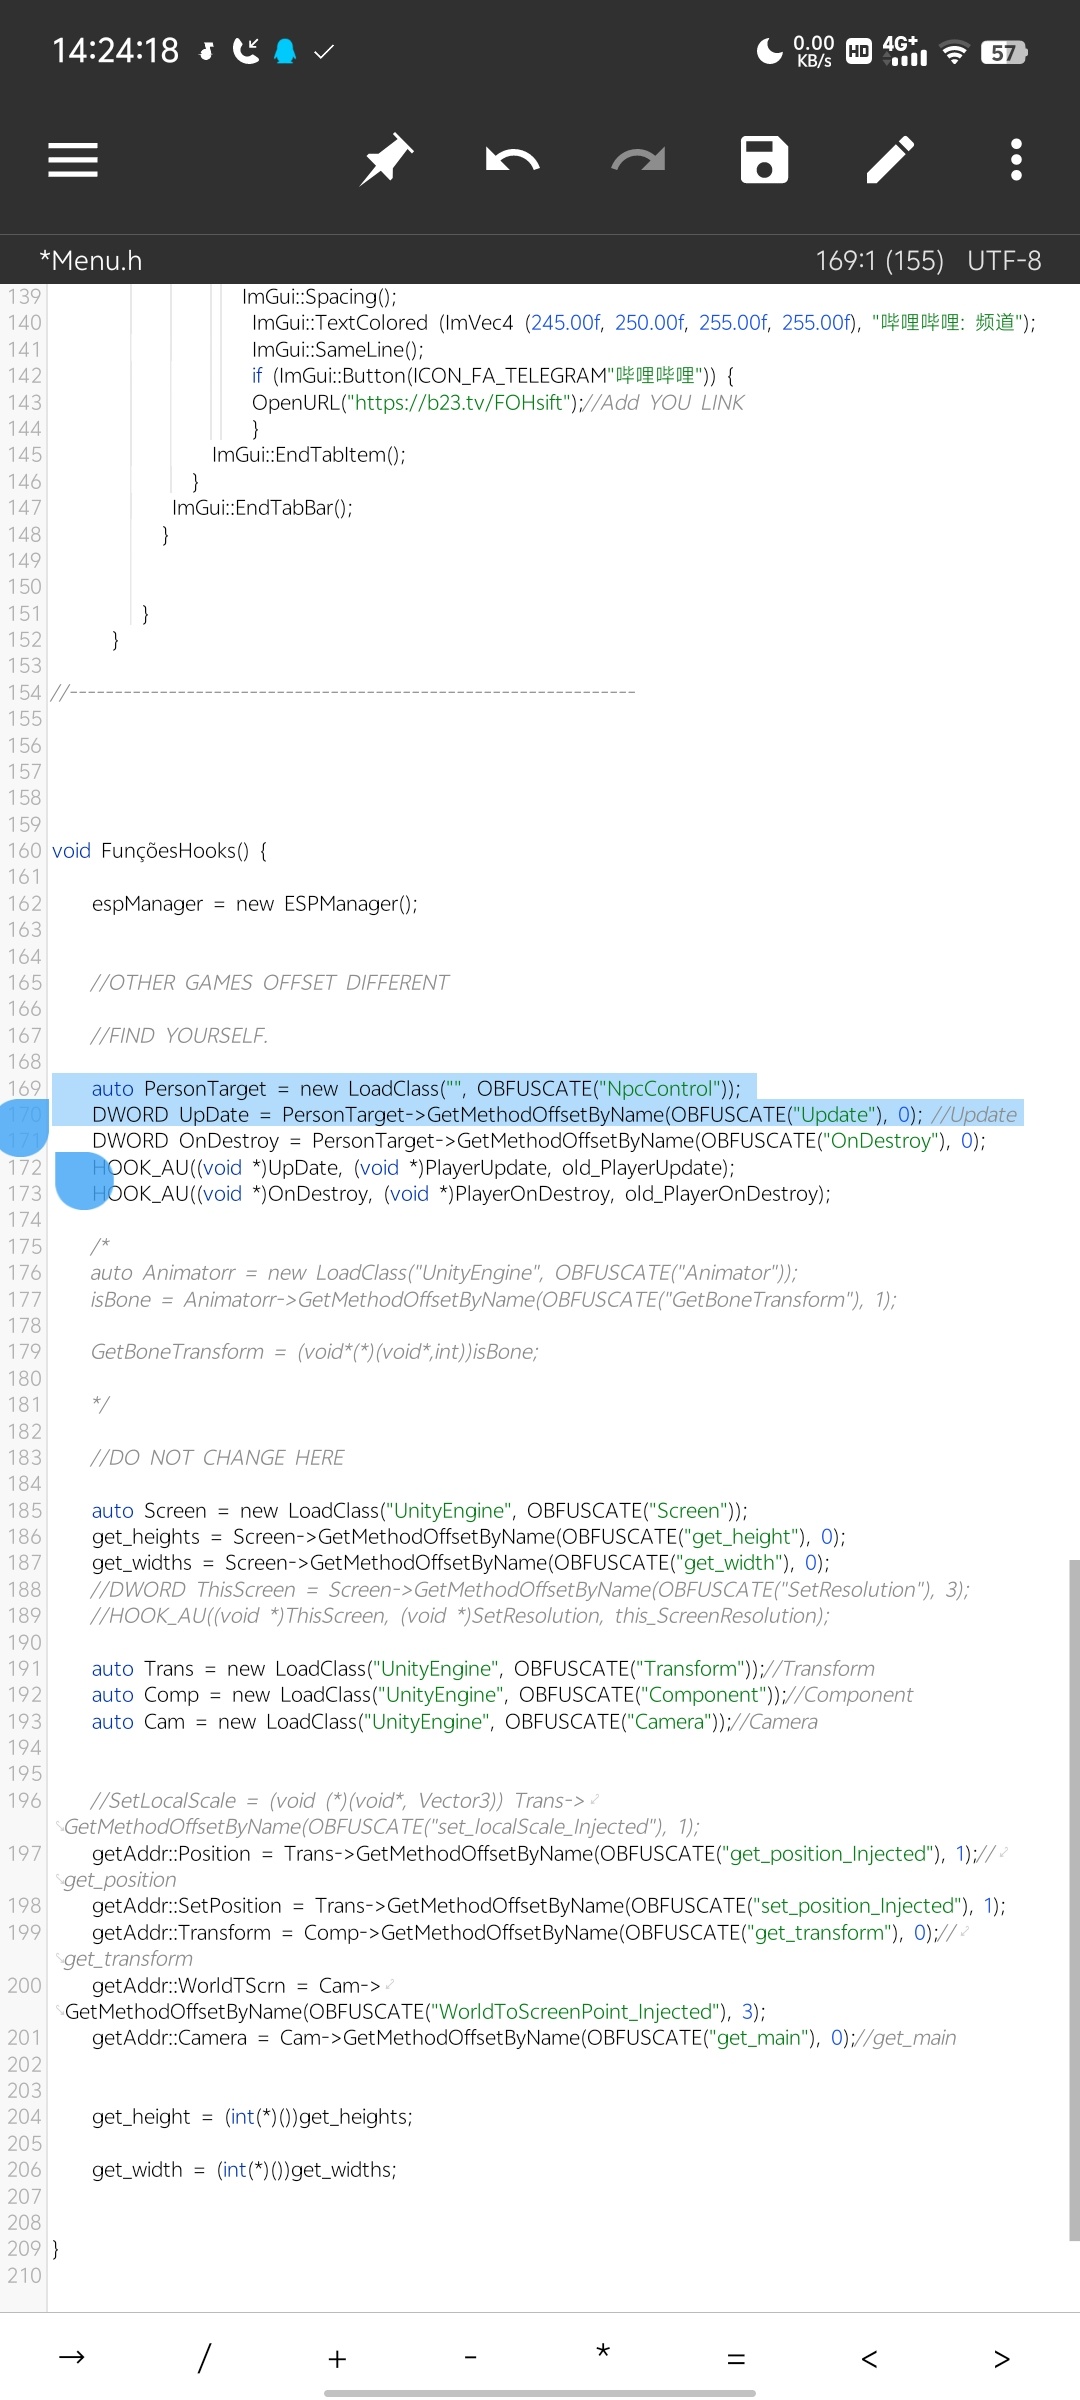Open the three-dot overflow menu

point(1016,160)
